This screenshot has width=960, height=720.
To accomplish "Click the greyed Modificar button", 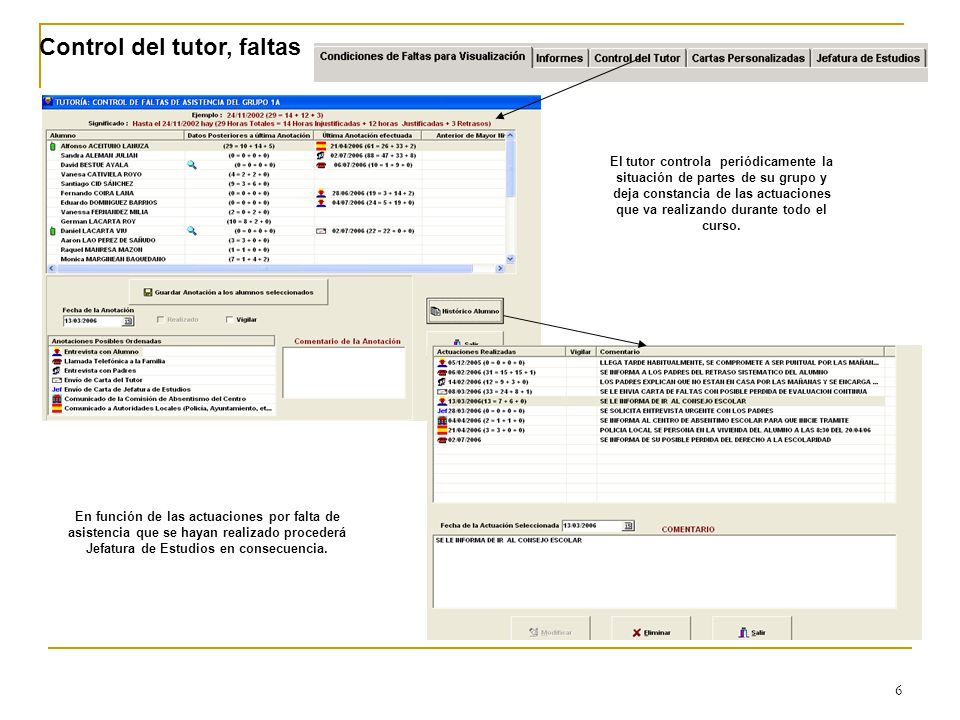I will pos(550,630).
